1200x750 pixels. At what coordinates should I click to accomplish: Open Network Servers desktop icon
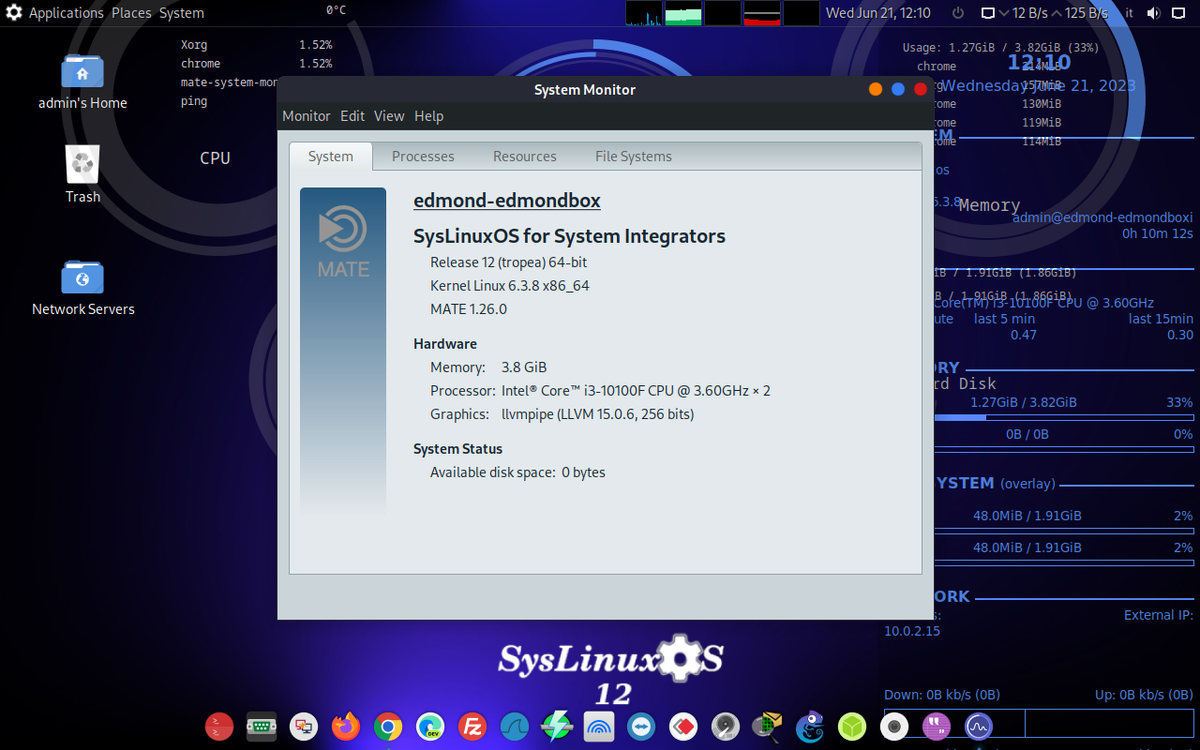point(83,287)
